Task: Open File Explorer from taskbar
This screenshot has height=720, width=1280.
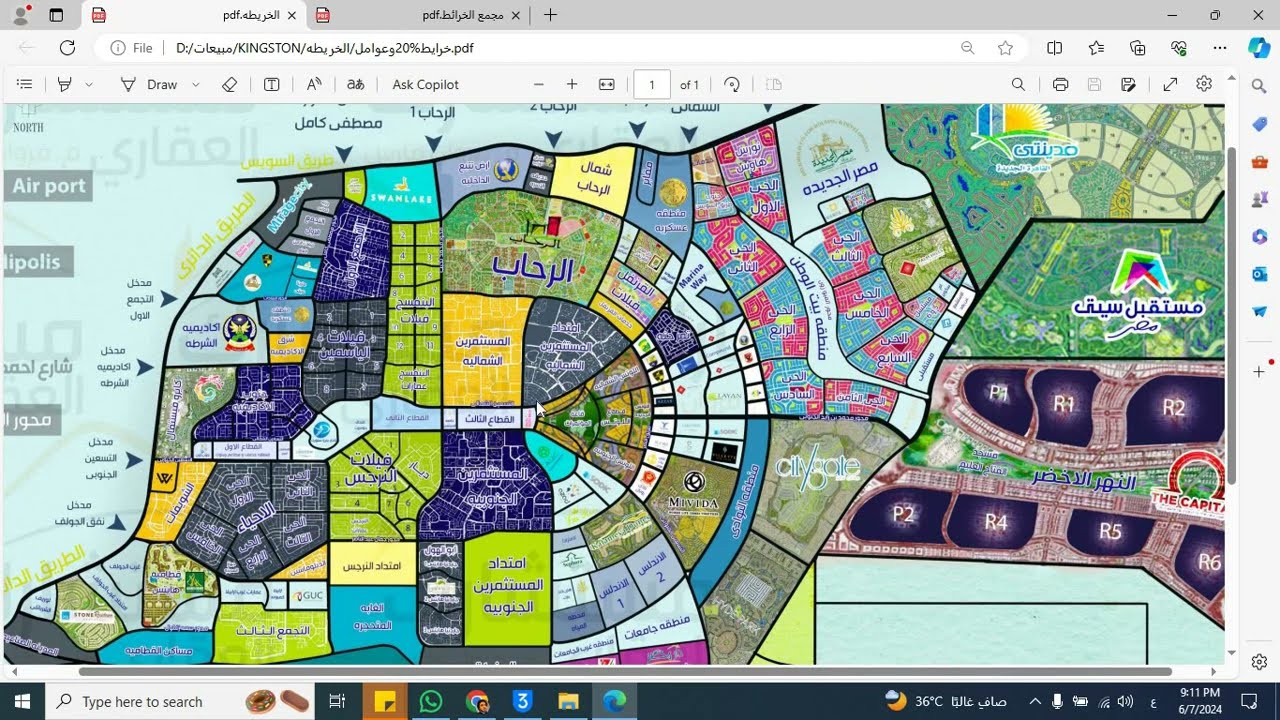Action: [x=568, y=701]
